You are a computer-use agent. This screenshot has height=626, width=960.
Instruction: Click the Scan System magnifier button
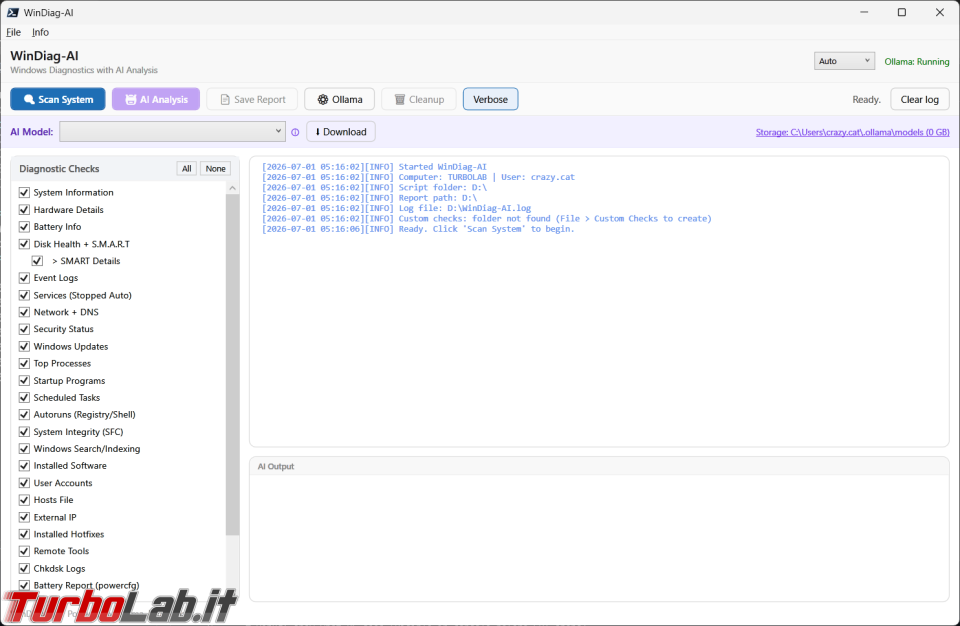click(x=58, y=99)
